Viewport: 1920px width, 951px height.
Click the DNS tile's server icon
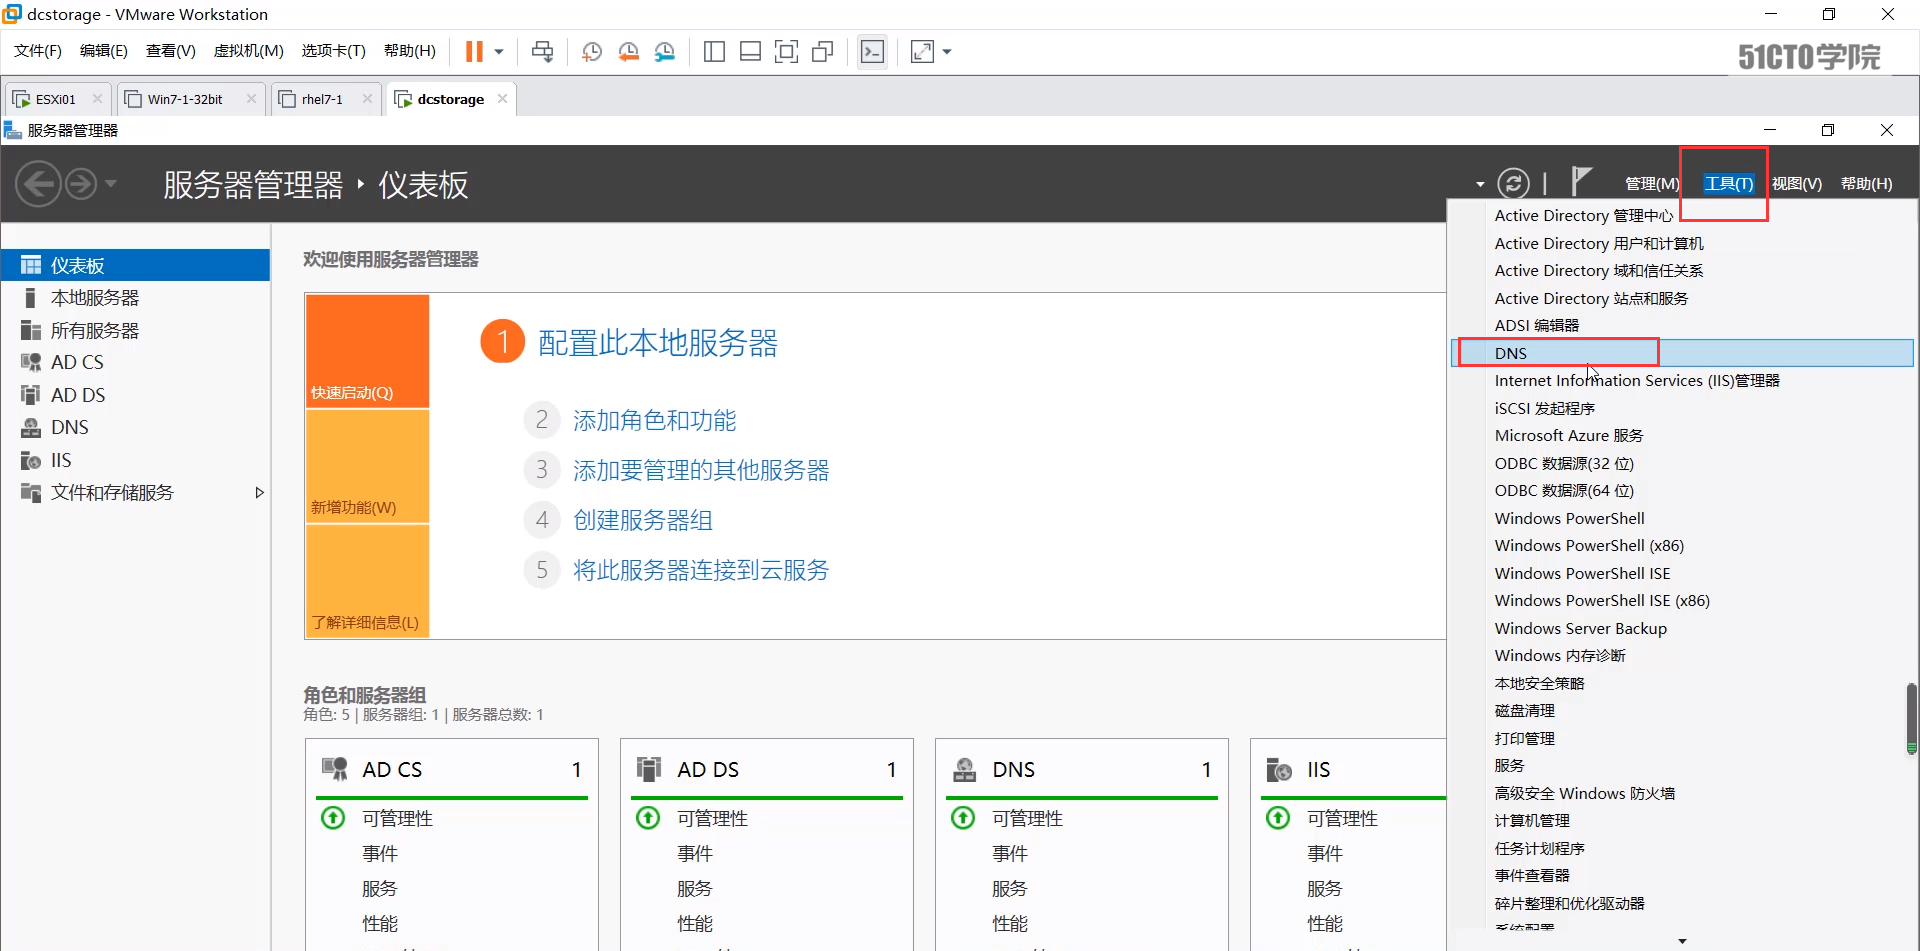pyautogui.click(x=965, y=769)
